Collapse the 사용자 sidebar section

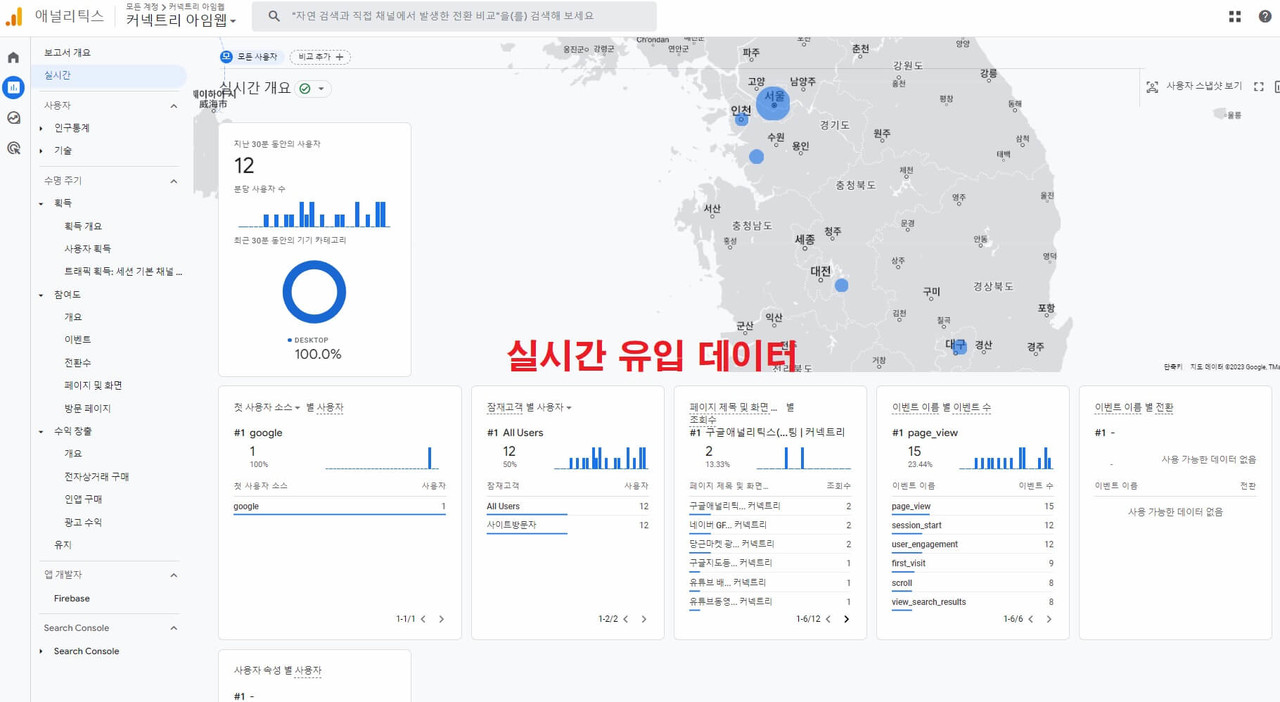173,106
